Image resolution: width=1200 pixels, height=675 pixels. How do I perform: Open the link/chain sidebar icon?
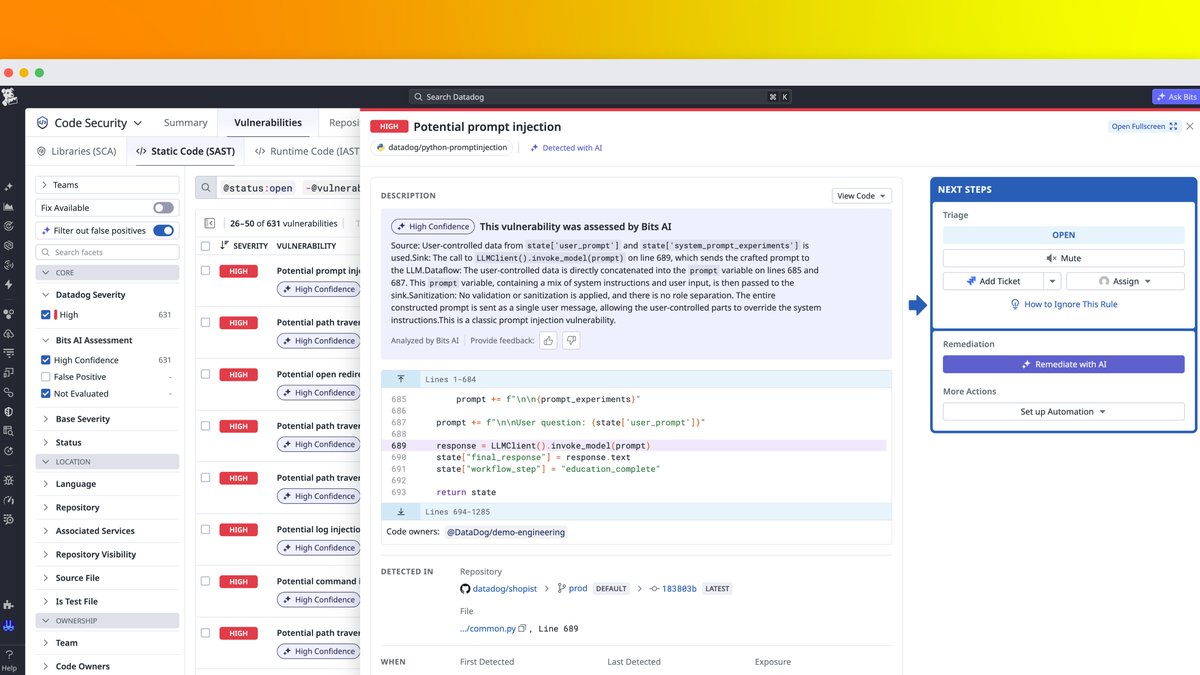(9, 392)
